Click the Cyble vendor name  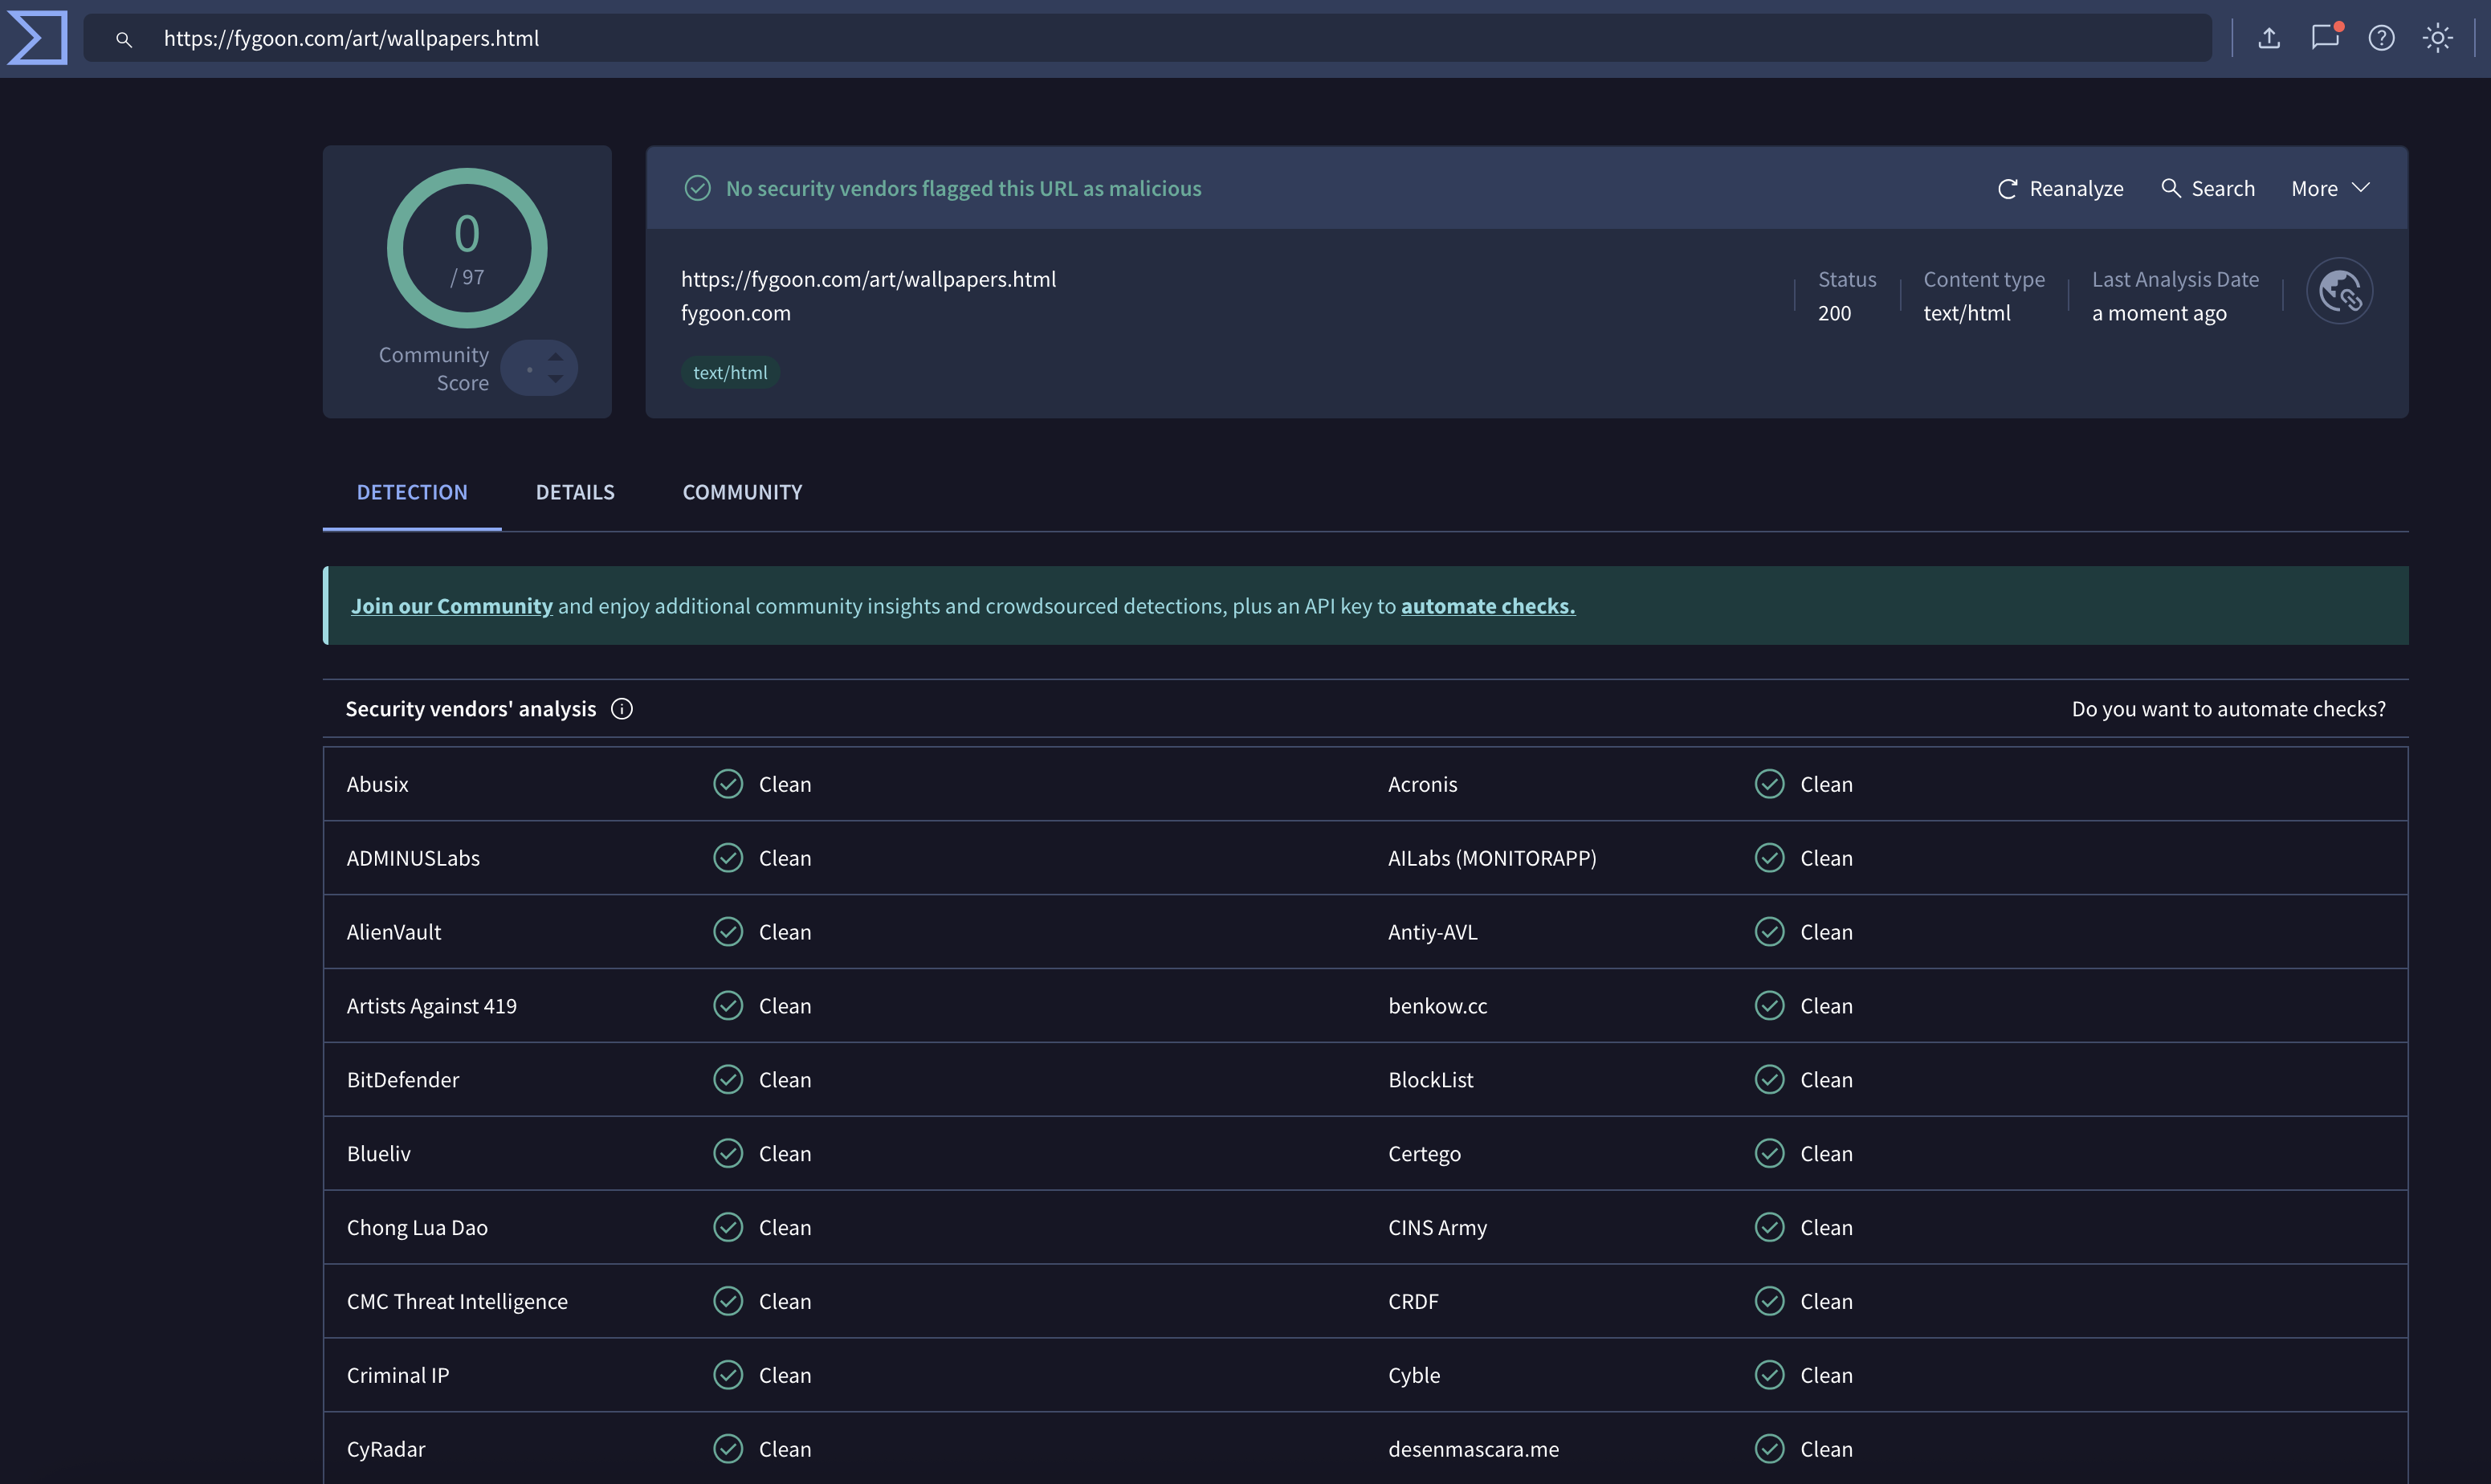pyautogui.click(x=1414, y=1376)
